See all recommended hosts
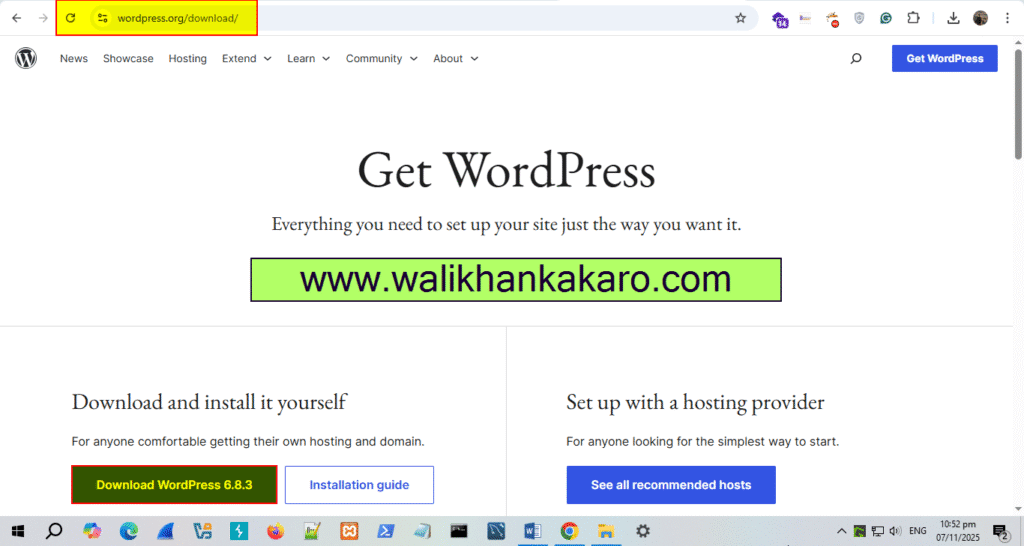Screen dimensions: 1024x546 [671, 485]
